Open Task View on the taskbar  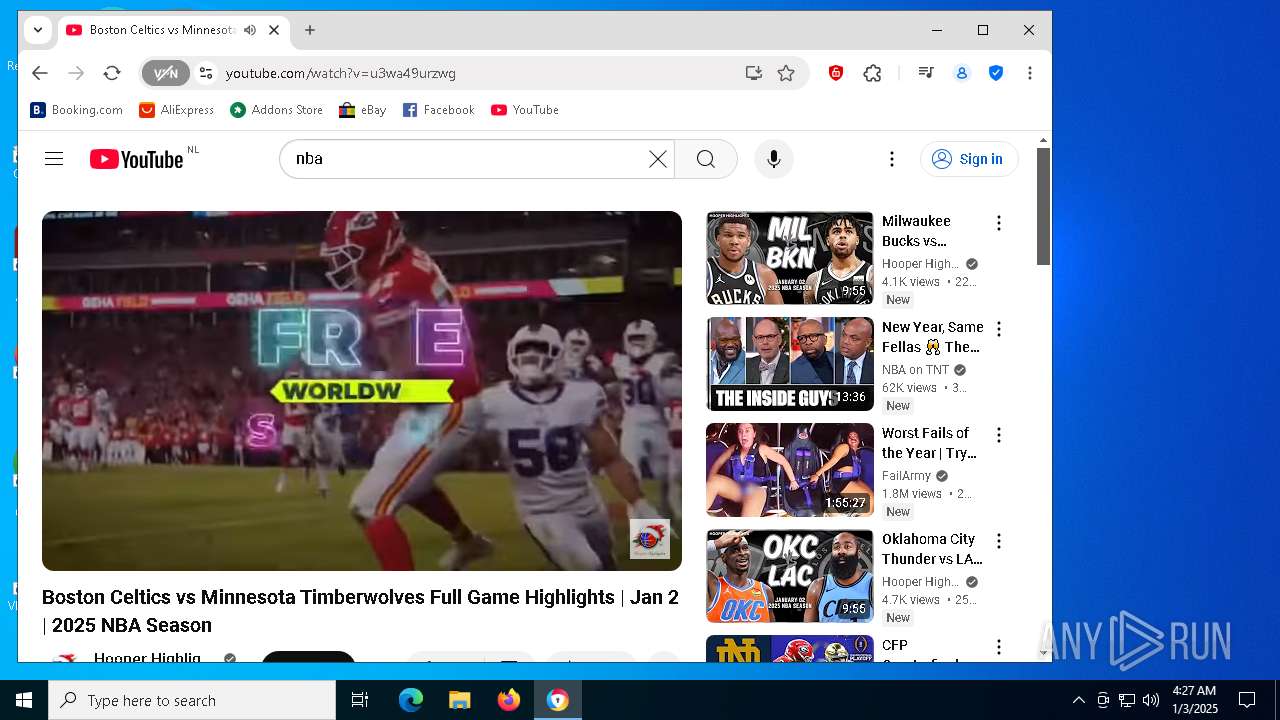360,700
